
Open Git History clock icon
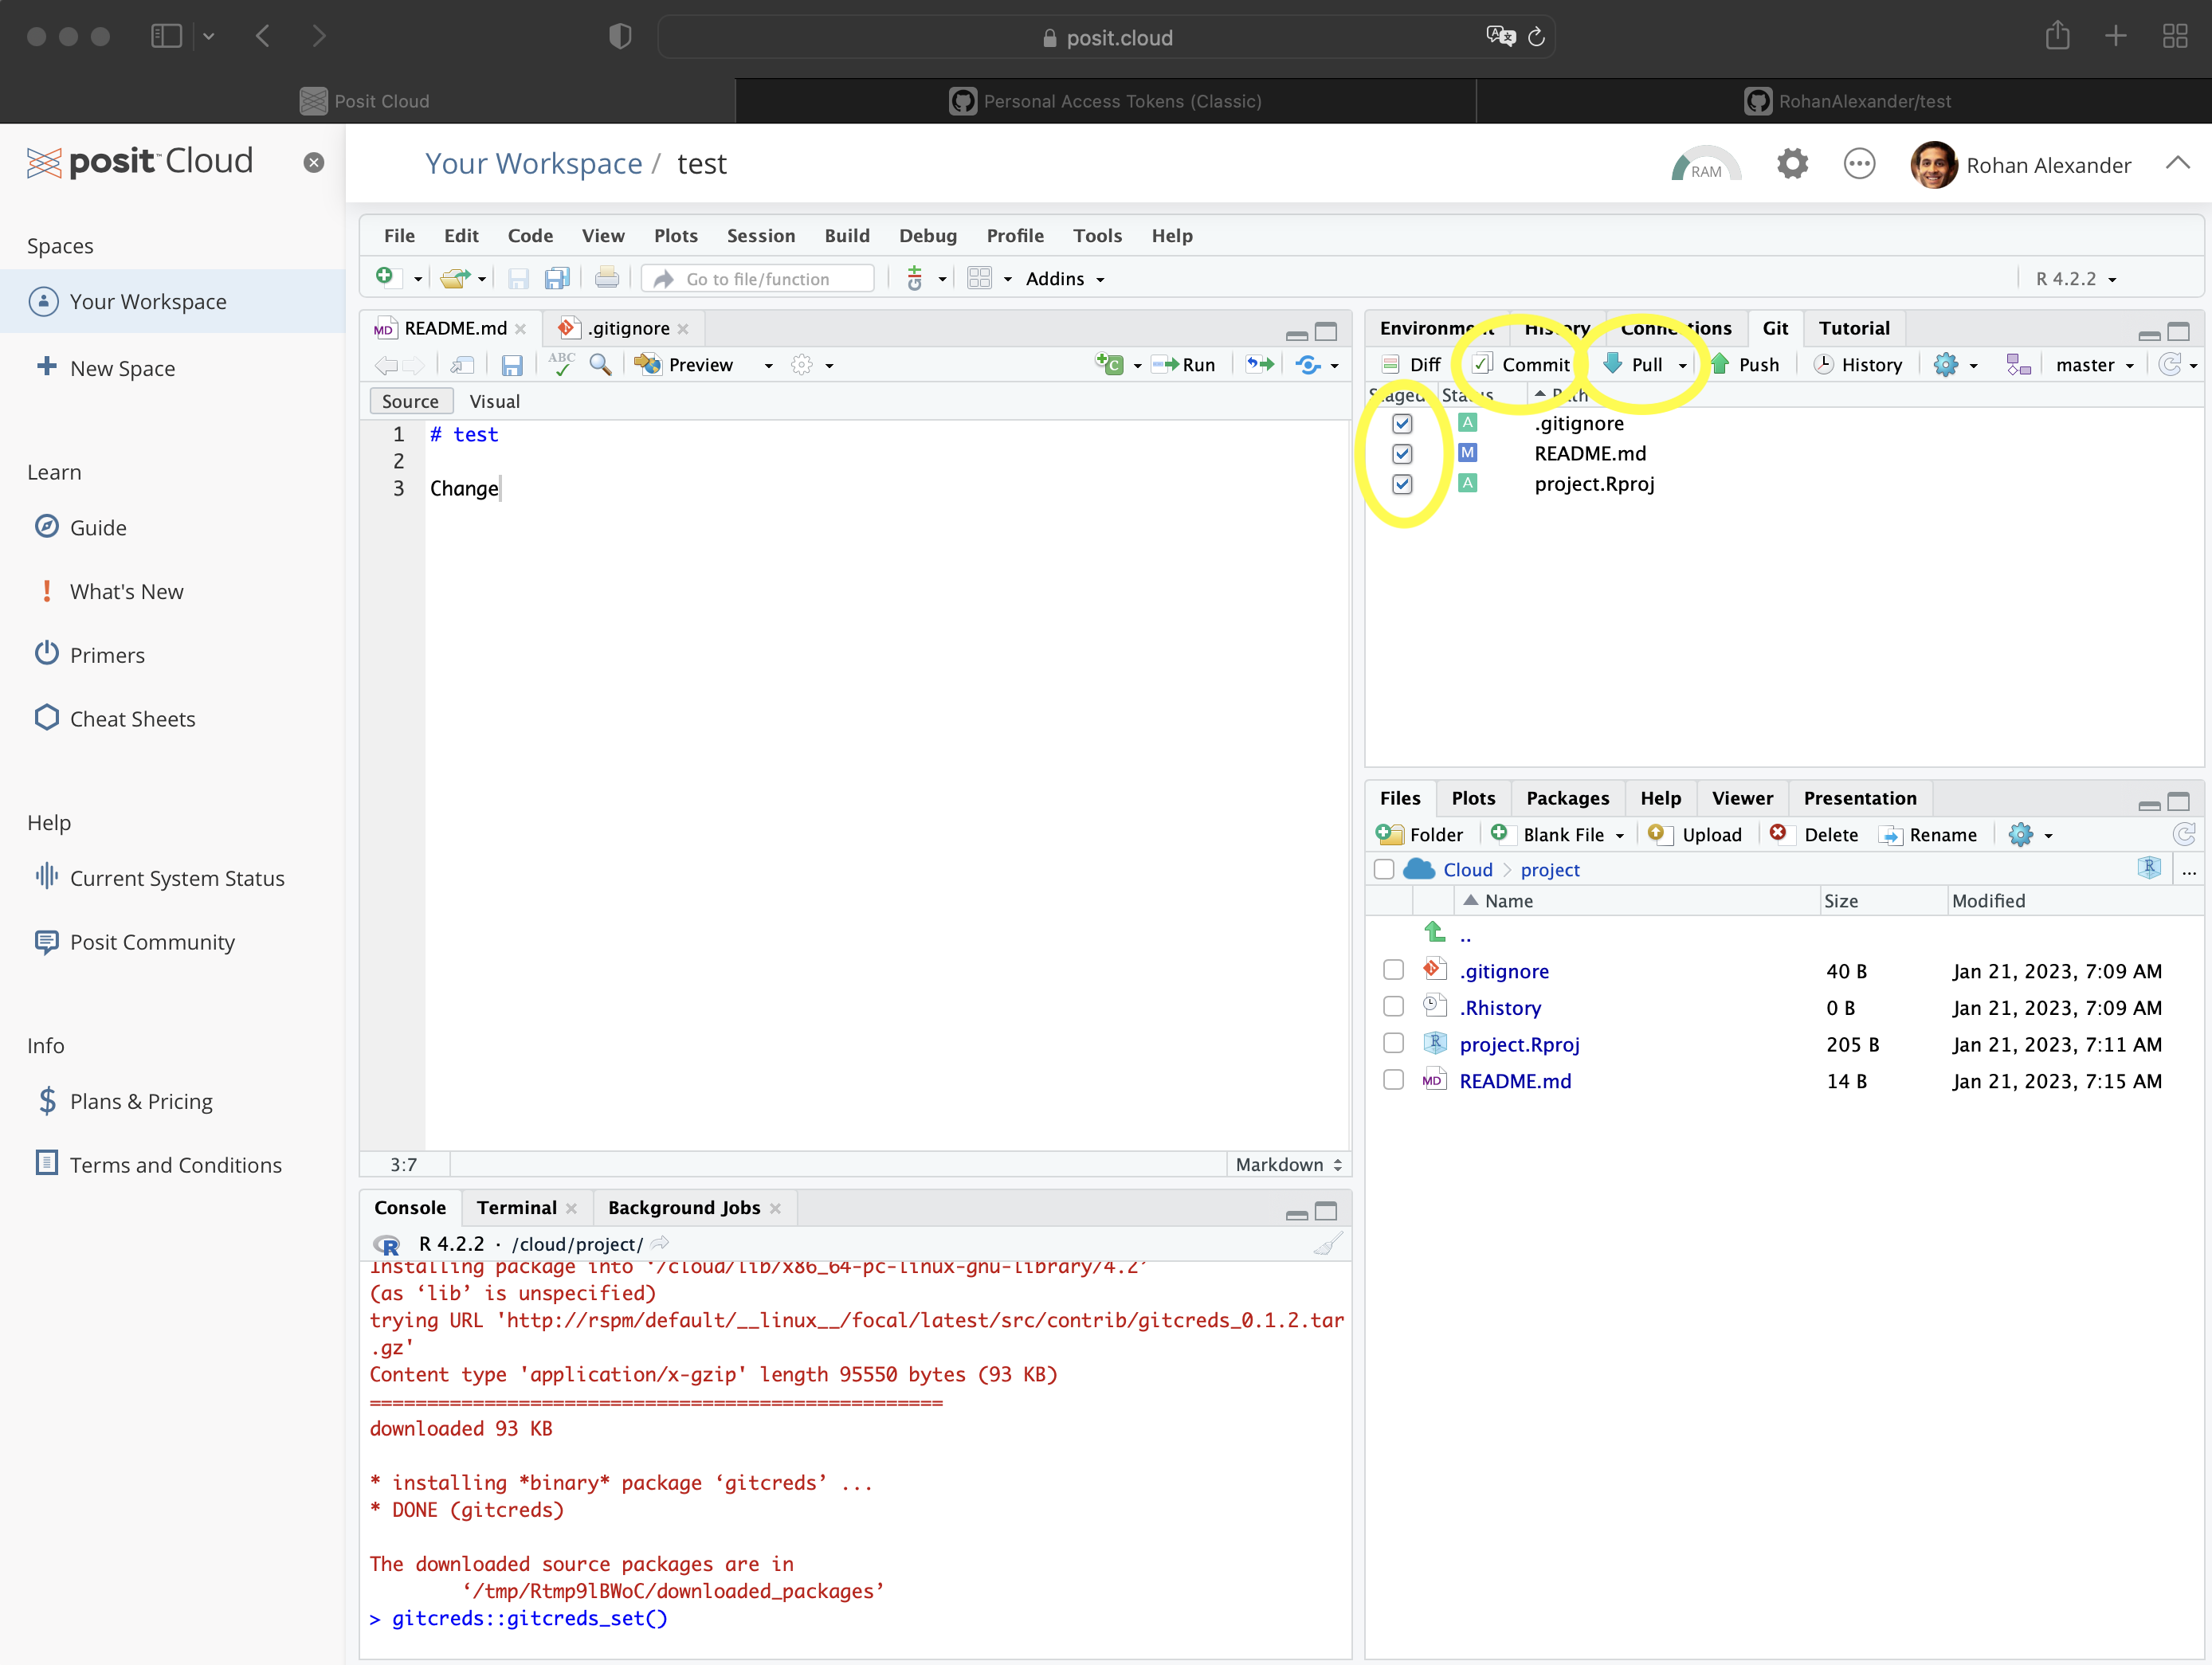tap(1823, 364)
